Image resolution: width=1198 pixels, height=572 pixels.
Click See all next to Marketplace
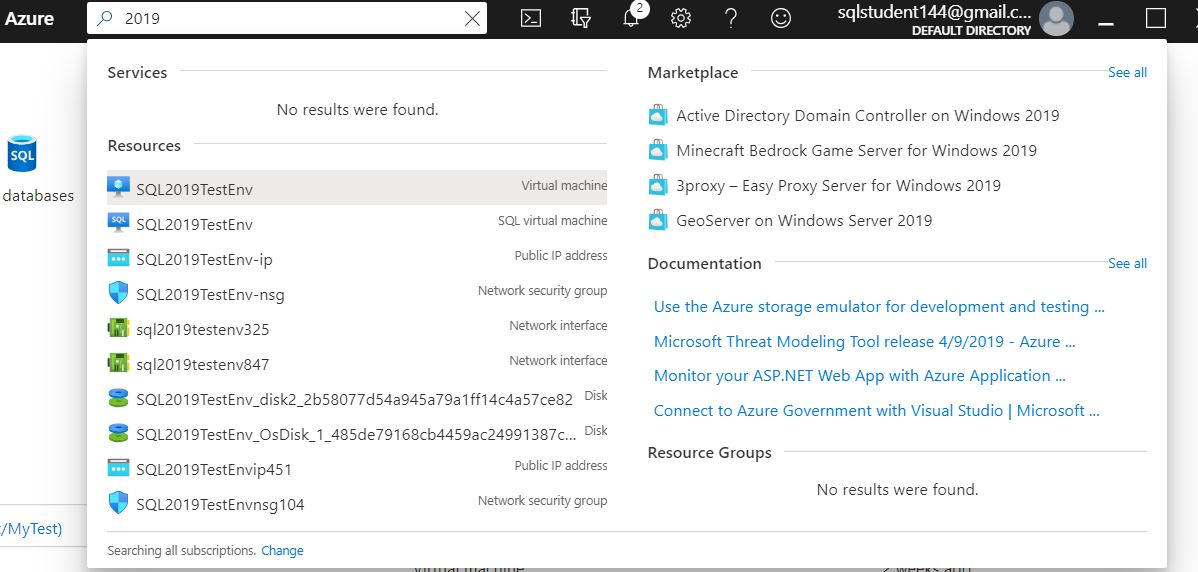1127,72
